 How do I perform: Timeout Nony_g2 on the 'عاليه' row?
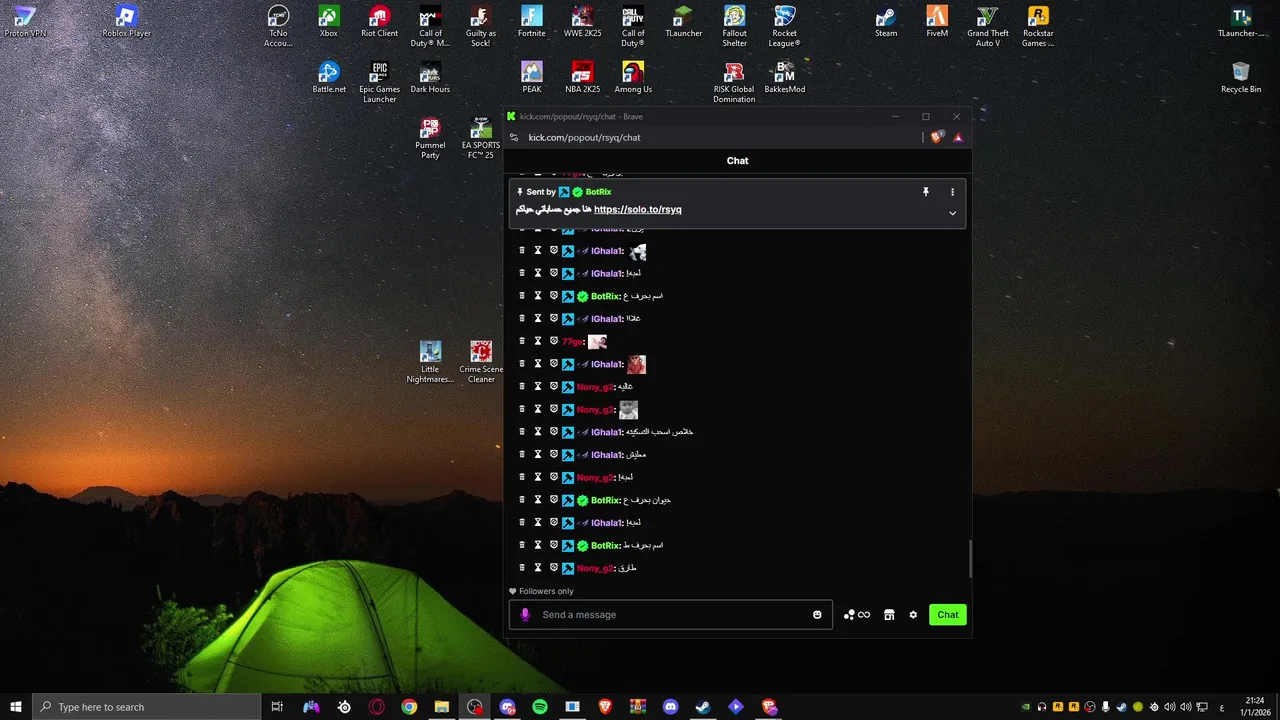click(x=538, y=386)
